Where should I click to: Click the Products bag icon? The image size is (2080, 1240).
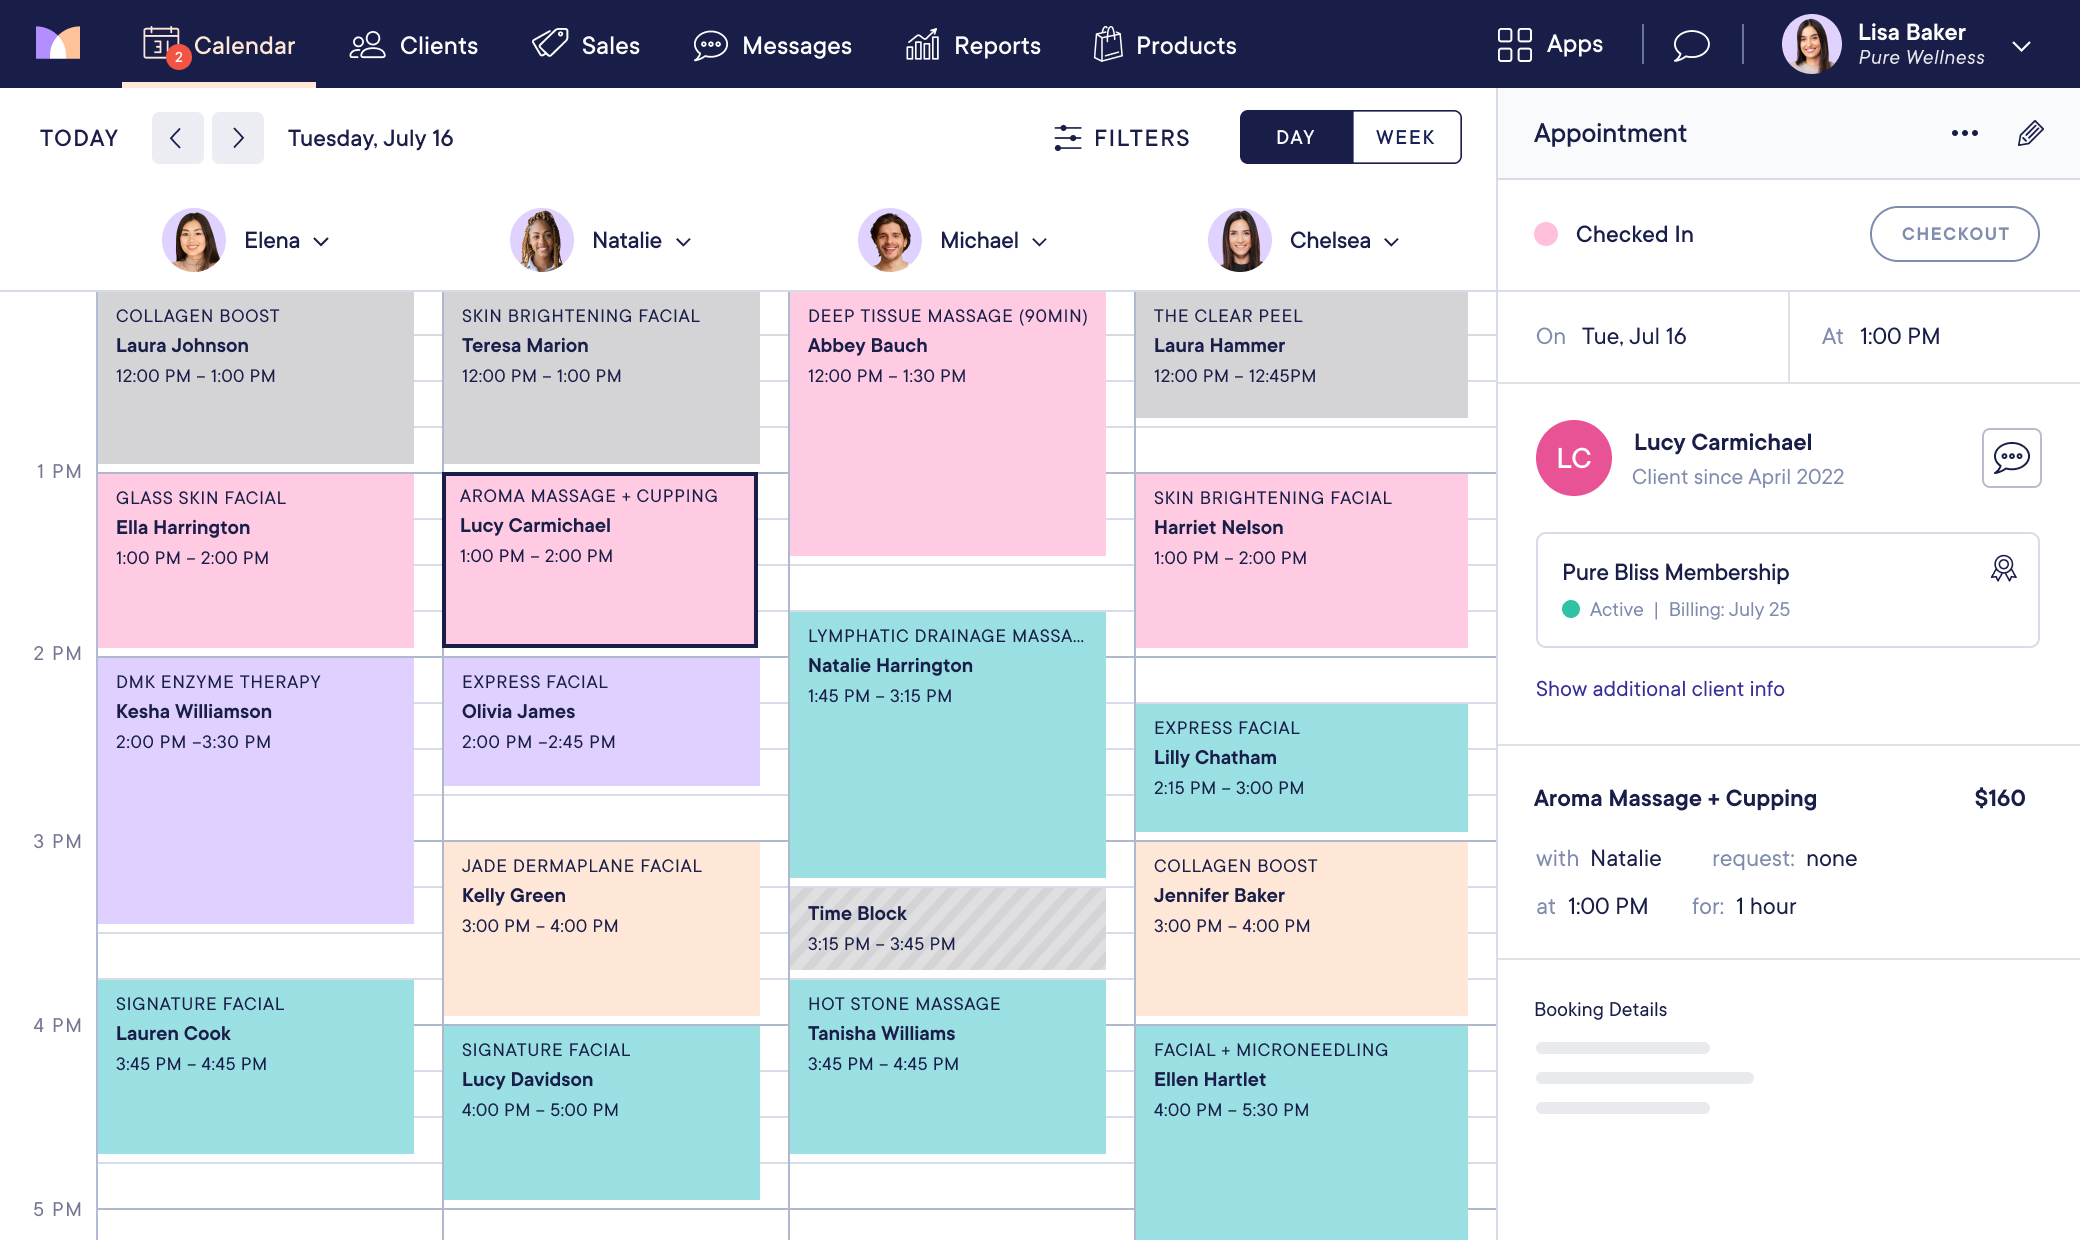point(1105,44)
